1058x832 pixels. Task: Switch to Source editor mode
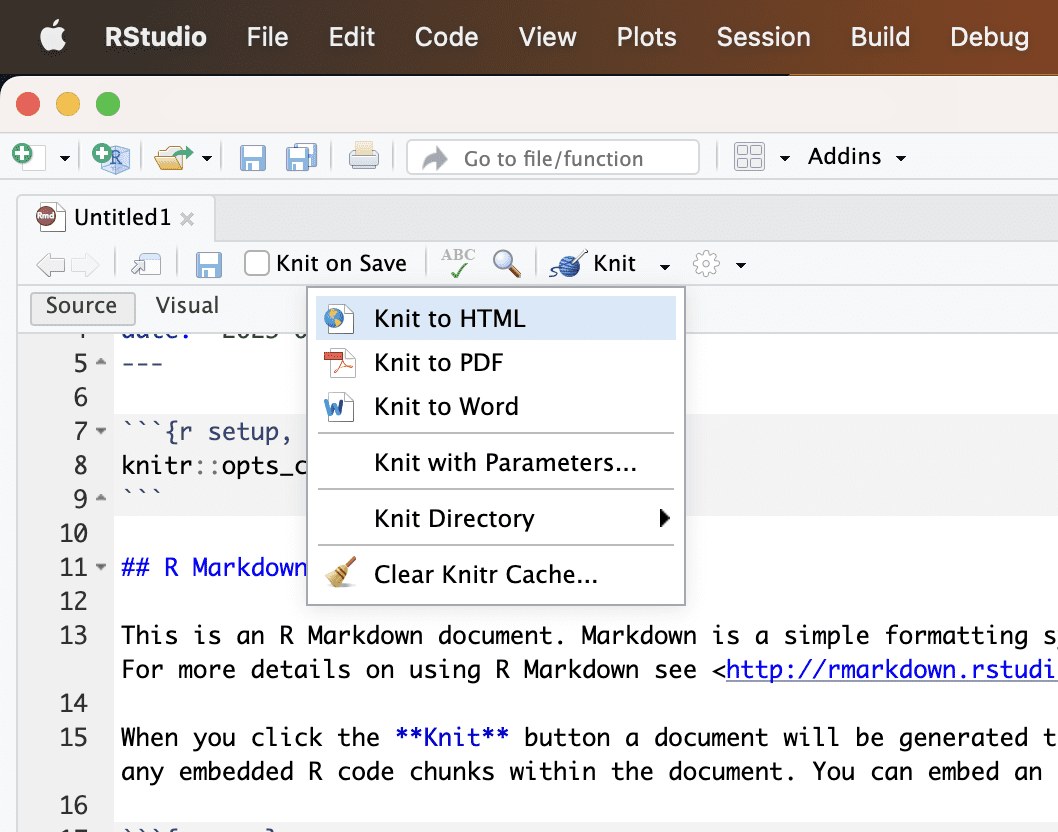[x=82, y=306]
